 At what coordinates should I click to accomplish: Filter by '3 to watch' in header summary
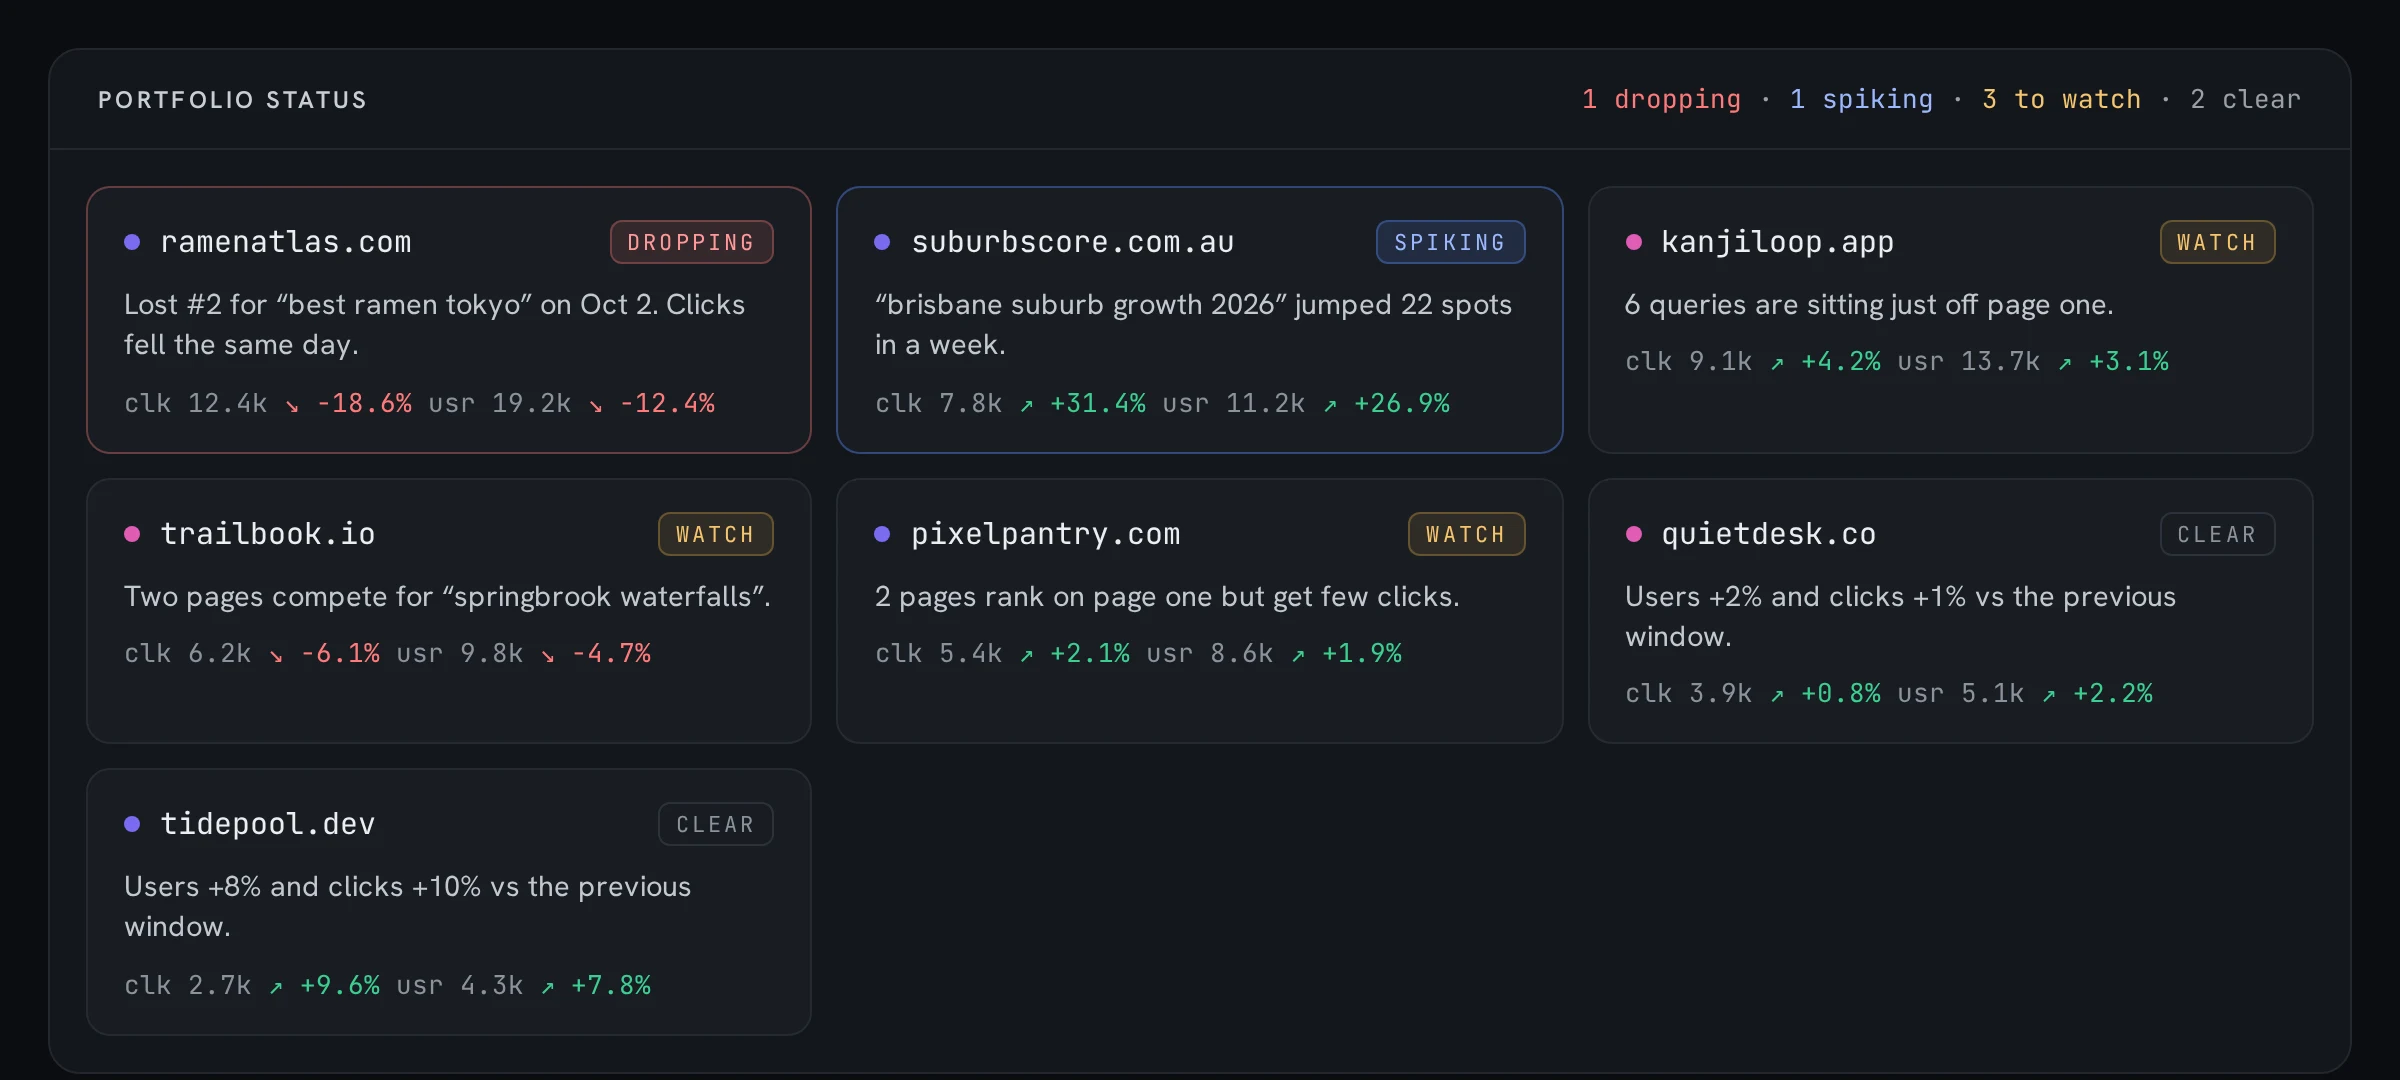point(2061,99)
